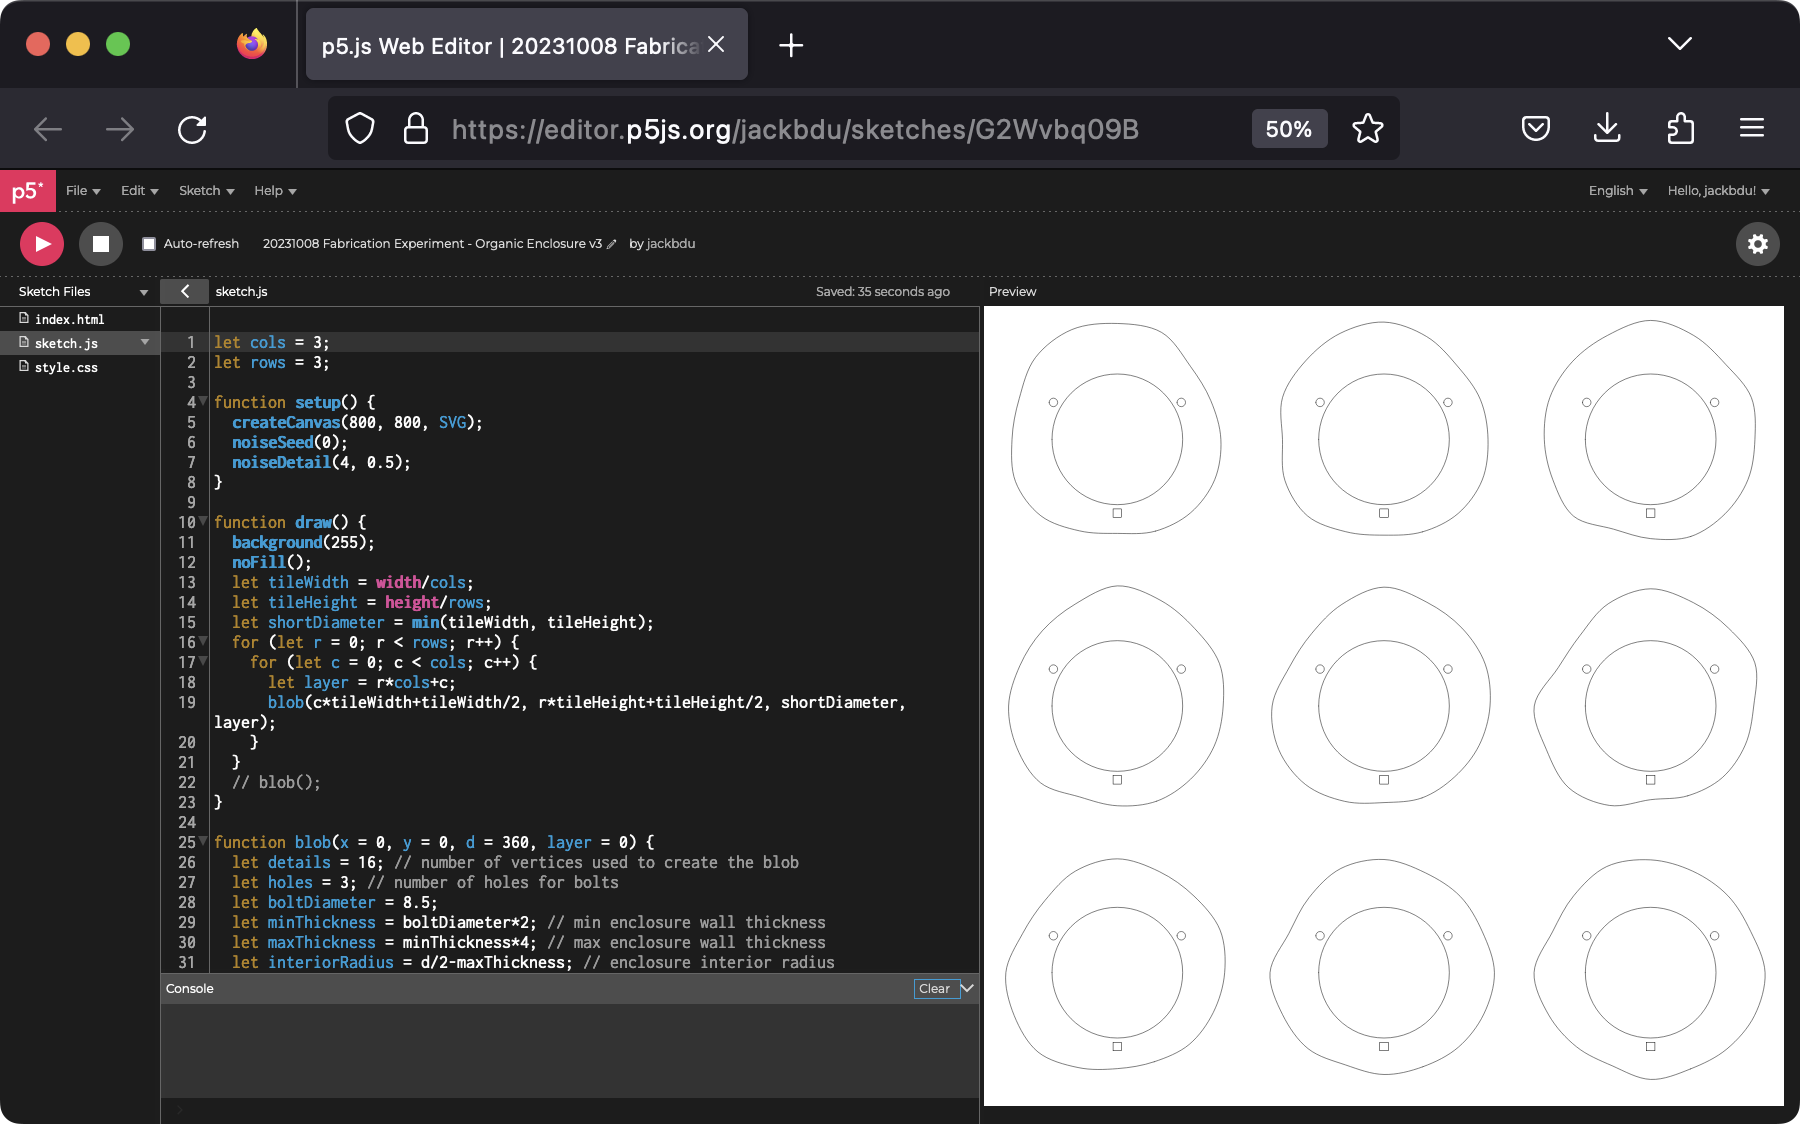Expand the Sketch Files dropdown arrow
The height and width of the screenshot is (1124, 1800).
144,292
